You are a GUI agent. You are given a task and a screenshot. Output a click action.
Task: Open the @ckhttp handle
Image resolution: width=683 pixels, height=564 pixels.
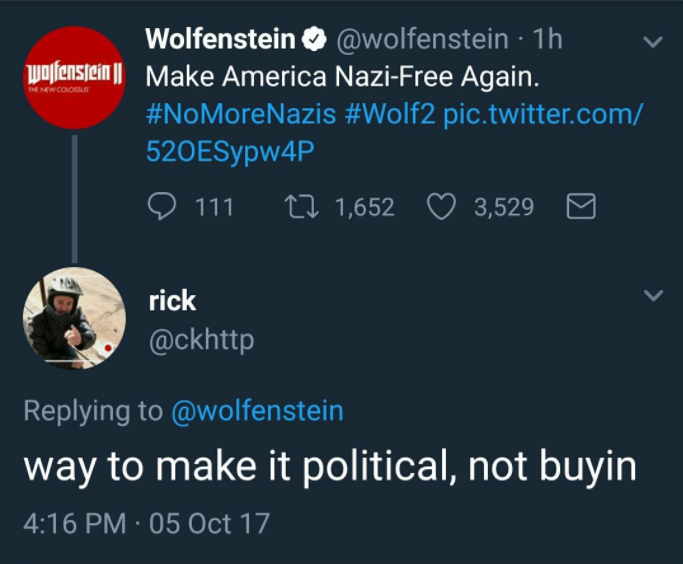[201, 340]
